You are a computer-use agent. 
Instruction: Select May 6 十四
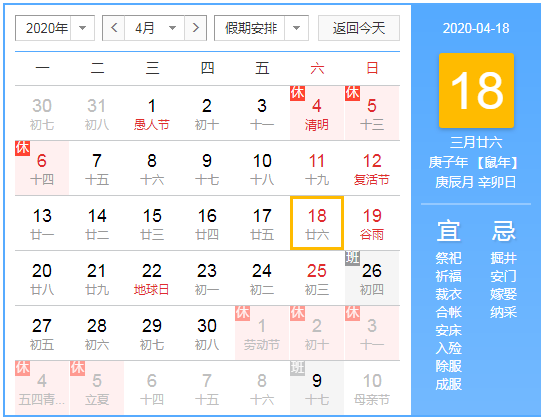point(152,388)
